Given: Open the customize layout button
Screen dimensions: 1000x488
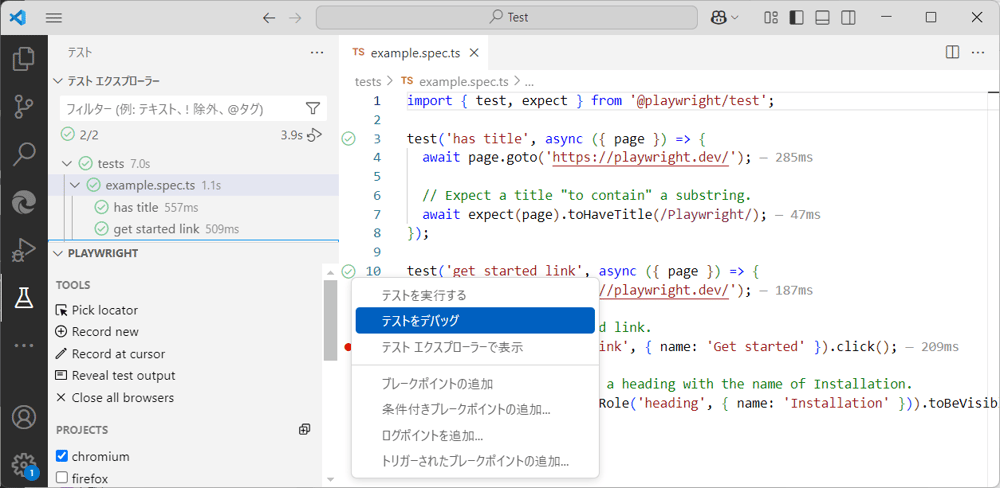Looking at the screenshot, I should point(771,18).
